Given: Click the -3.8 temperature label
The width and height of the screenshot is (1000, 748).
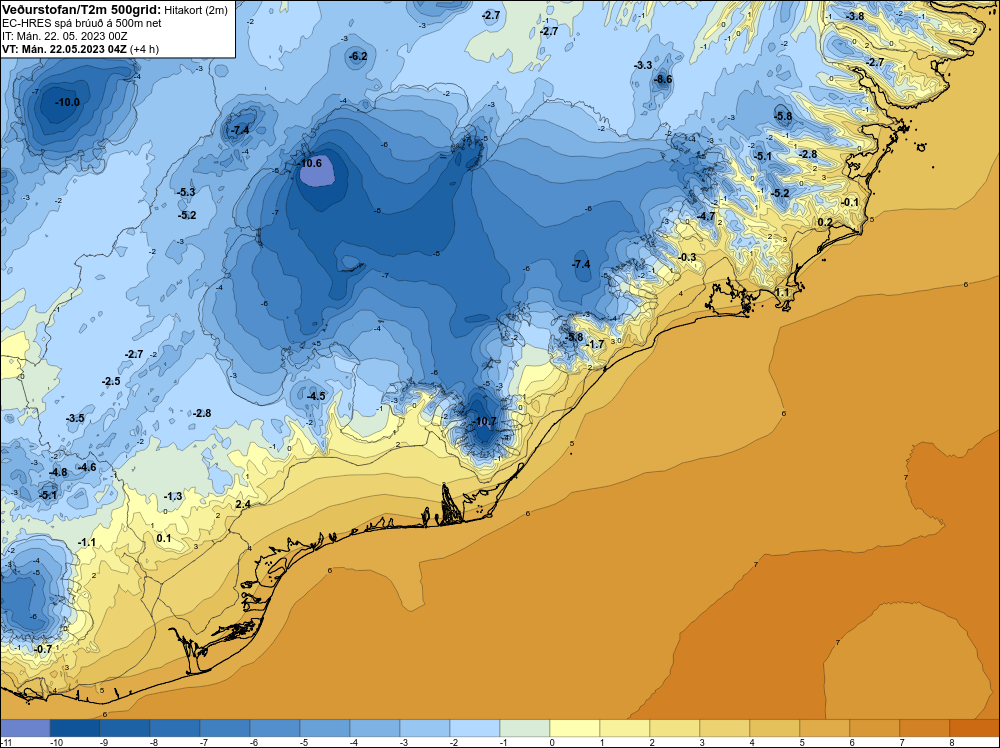Looking at the screenshot, I should click(855, 16).
